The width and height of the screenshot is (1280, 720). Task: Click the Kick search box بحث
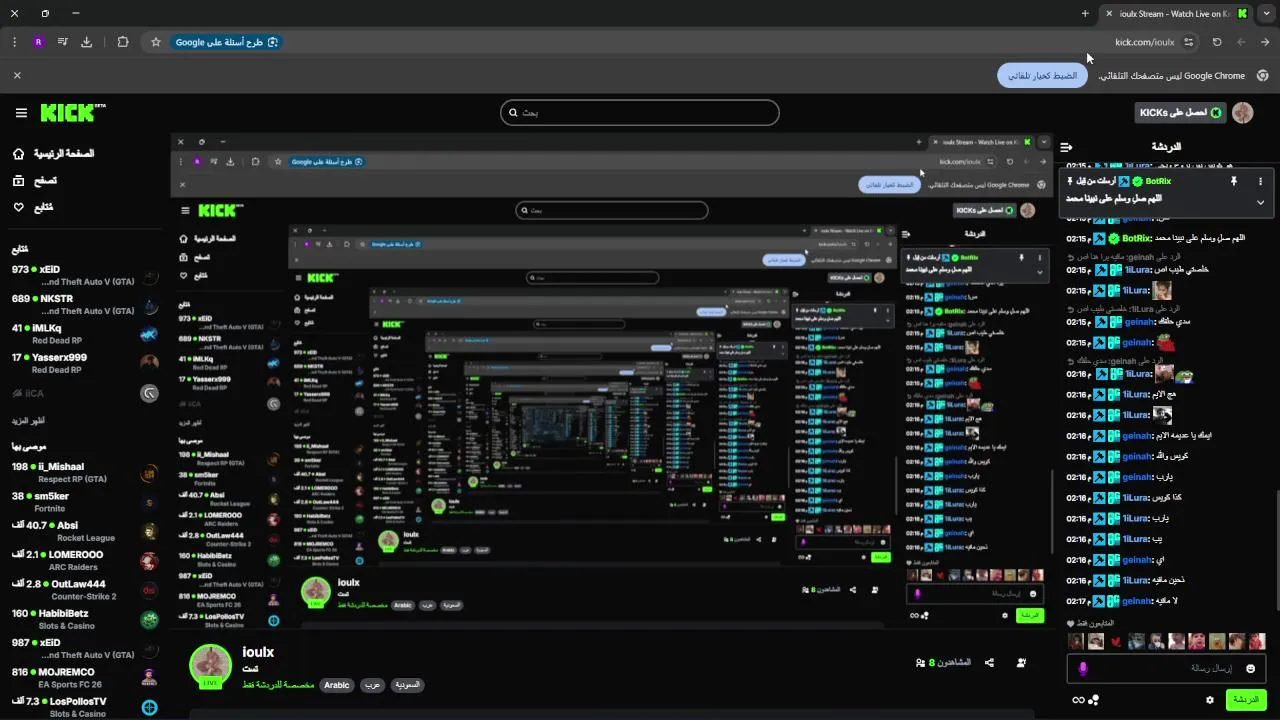point(640,112)
